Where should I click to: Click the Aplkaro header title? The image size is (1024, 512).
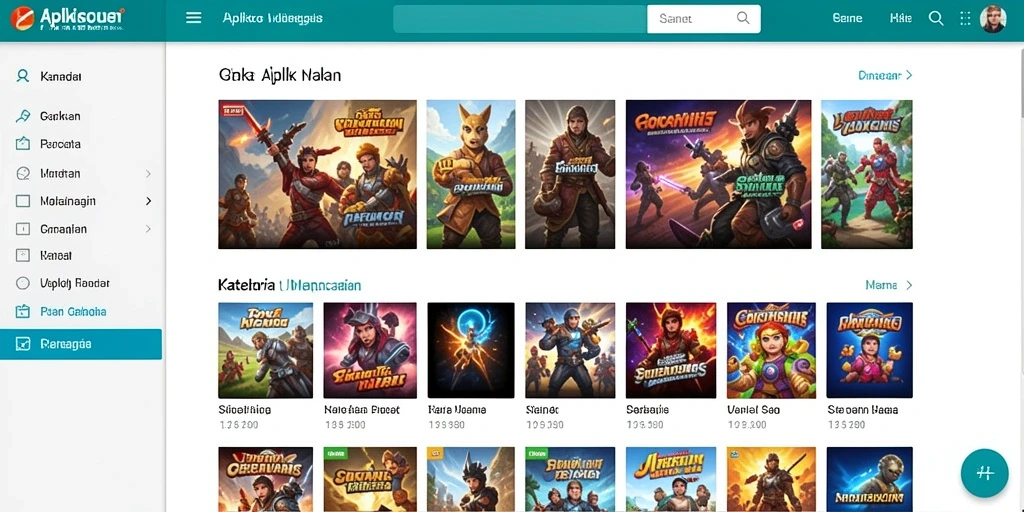272,18
